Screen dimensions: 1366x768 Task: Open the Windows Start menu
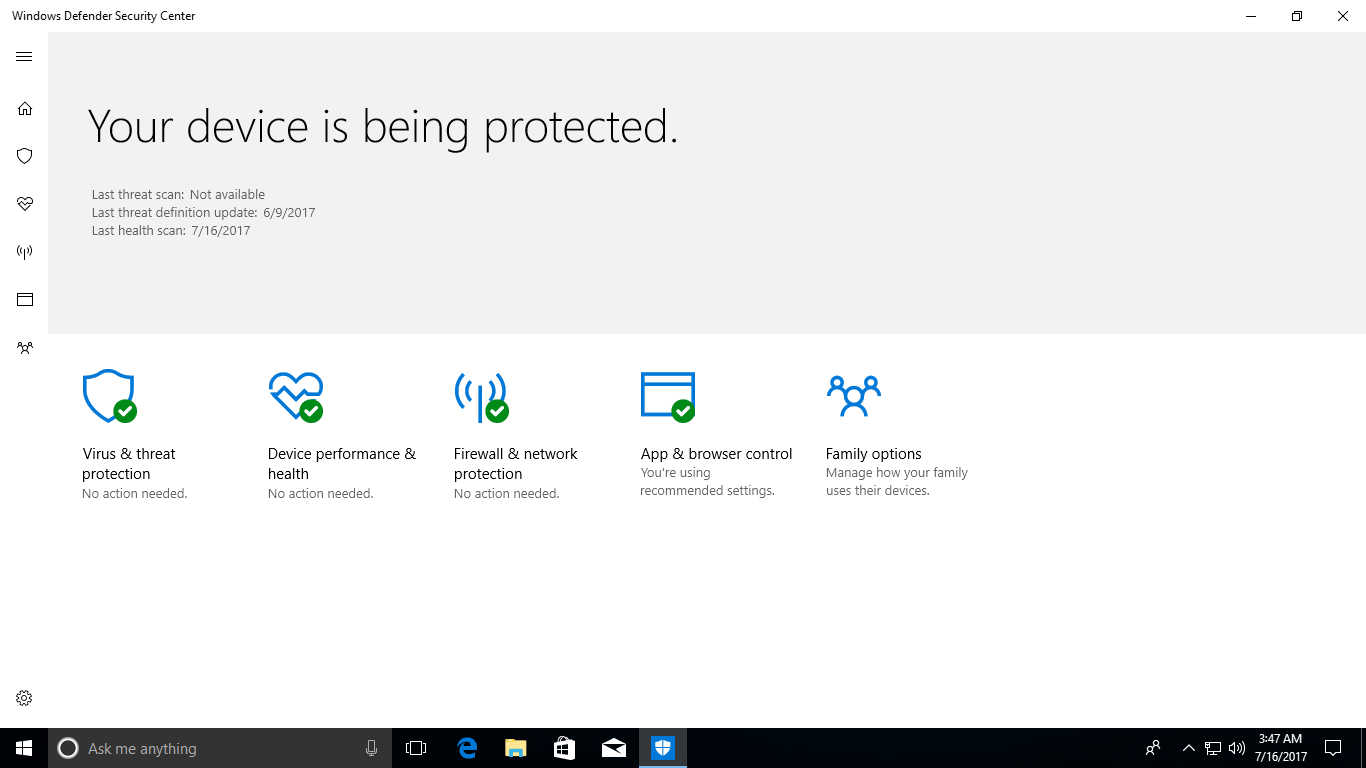(24, 748)
